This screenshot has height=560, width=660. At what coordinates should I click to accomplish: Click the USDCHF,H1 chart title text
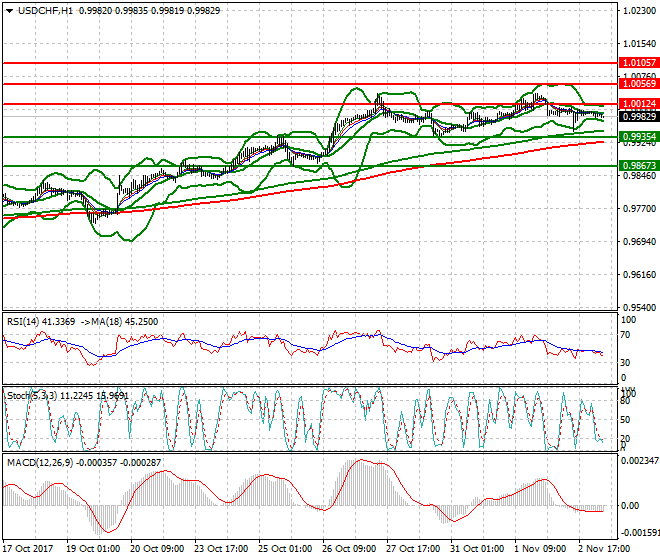45,11
